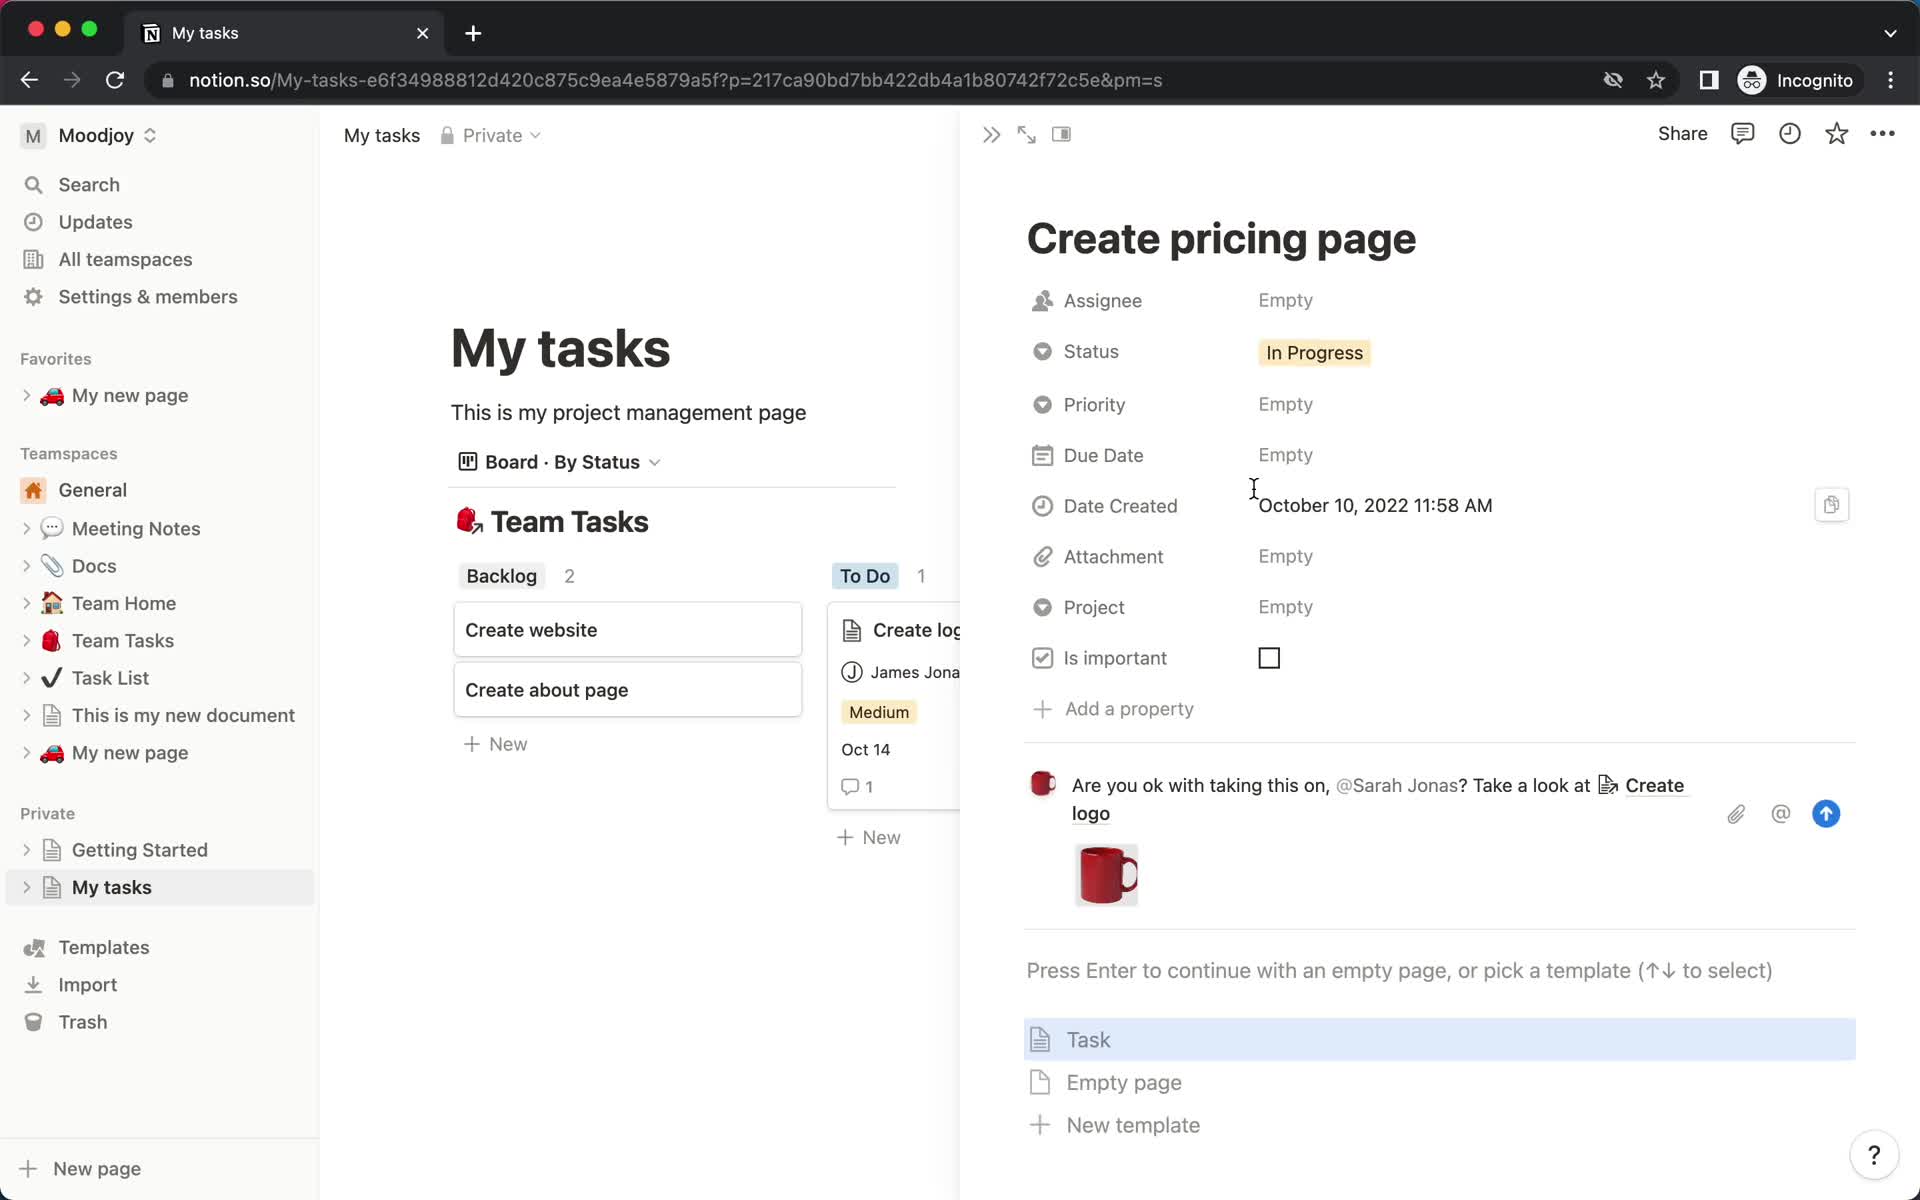The image size is (1920, 1200).
Task: Open the My tasks page
Action: [x=111, y=886]
